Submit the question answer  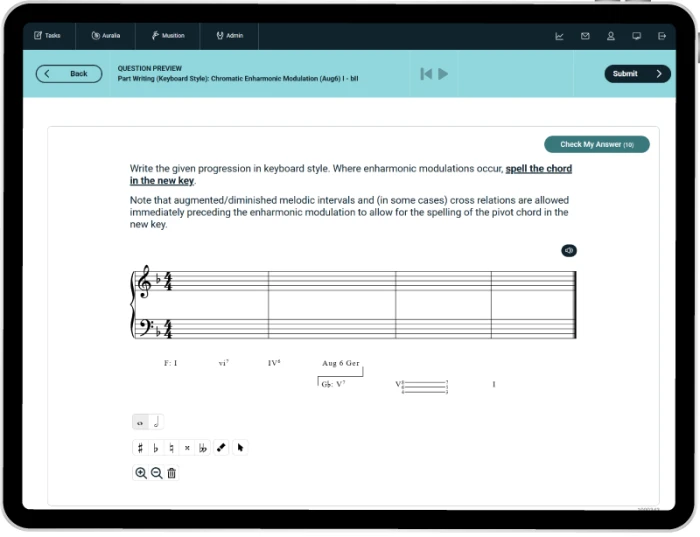[637, 74]
